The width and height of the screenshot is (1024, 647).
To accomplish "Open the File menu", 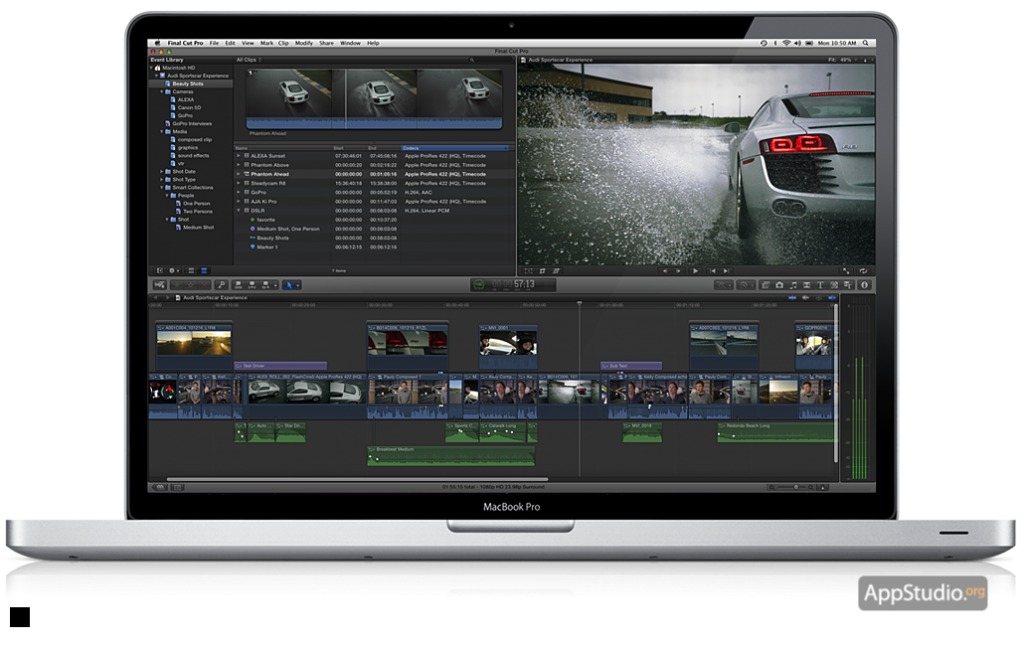I will (x=214, y=43).
